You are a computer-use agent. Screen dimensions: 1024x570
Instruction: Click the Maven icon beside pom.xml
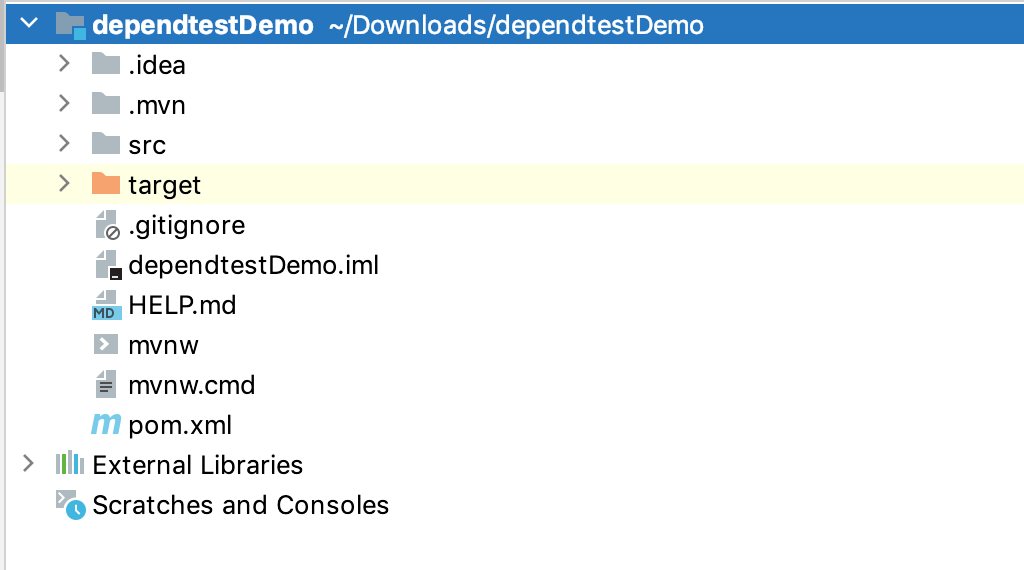point(106,425)
